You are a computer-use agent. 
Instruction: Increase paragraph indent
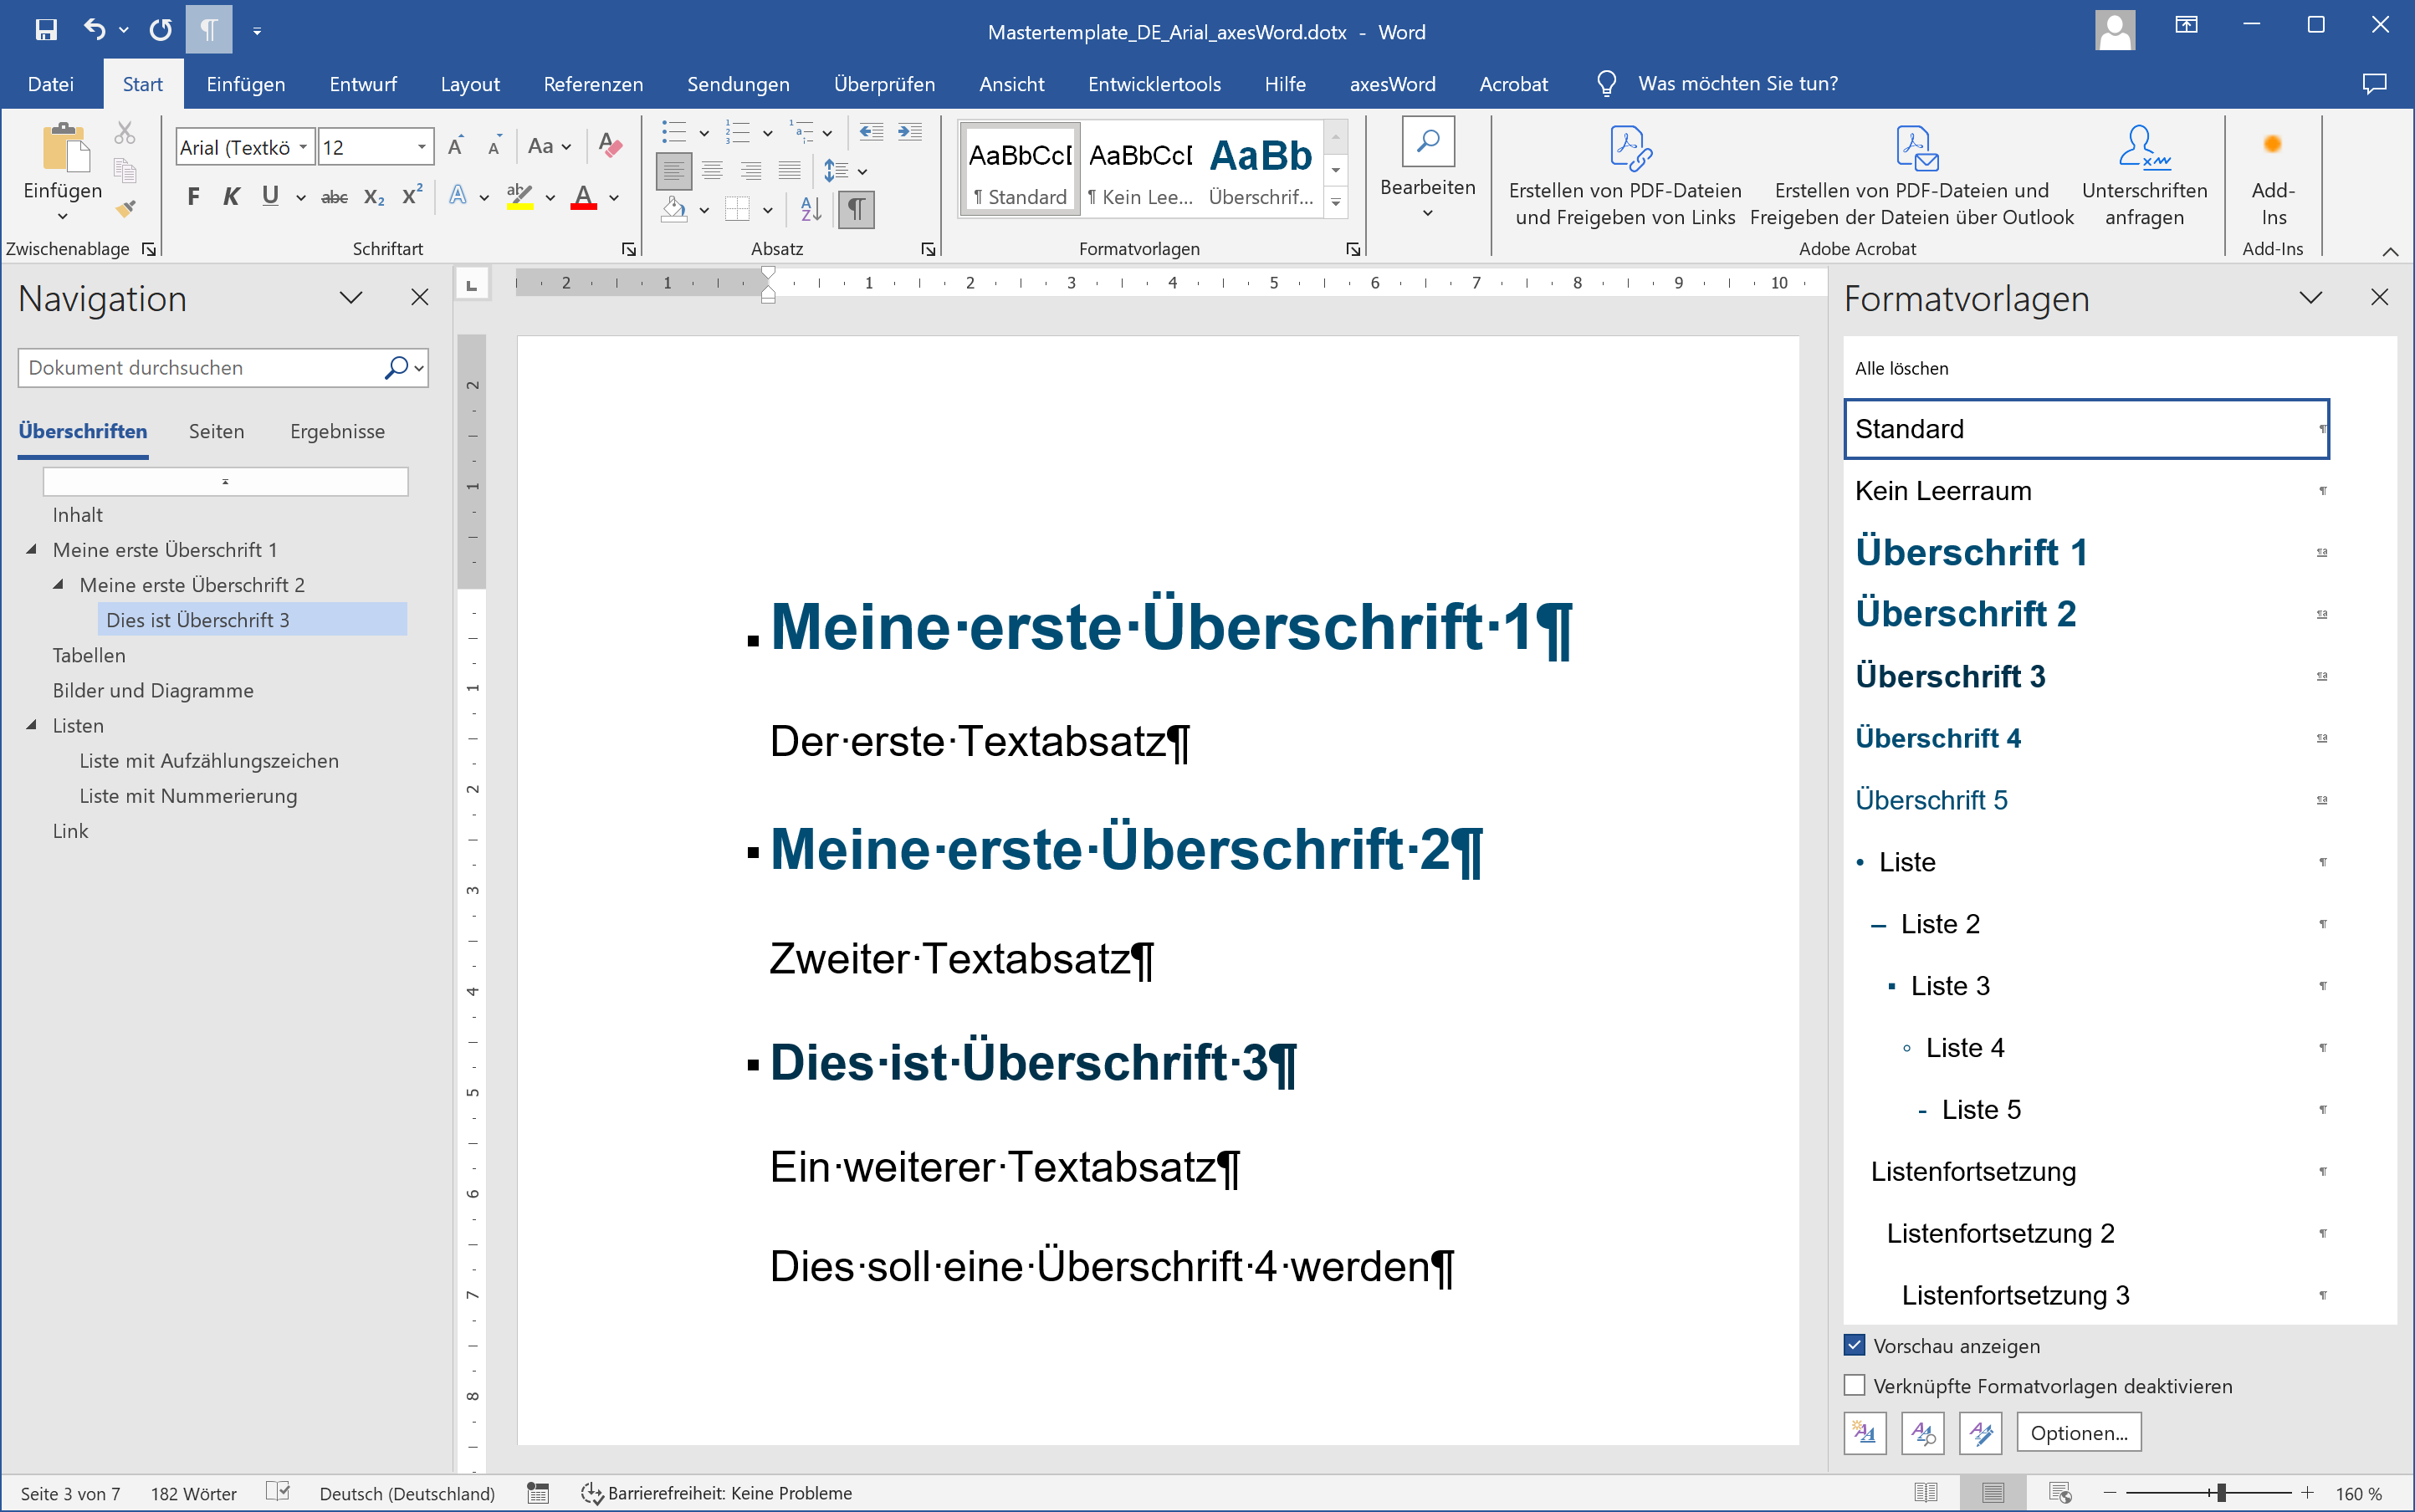[910, 132]
